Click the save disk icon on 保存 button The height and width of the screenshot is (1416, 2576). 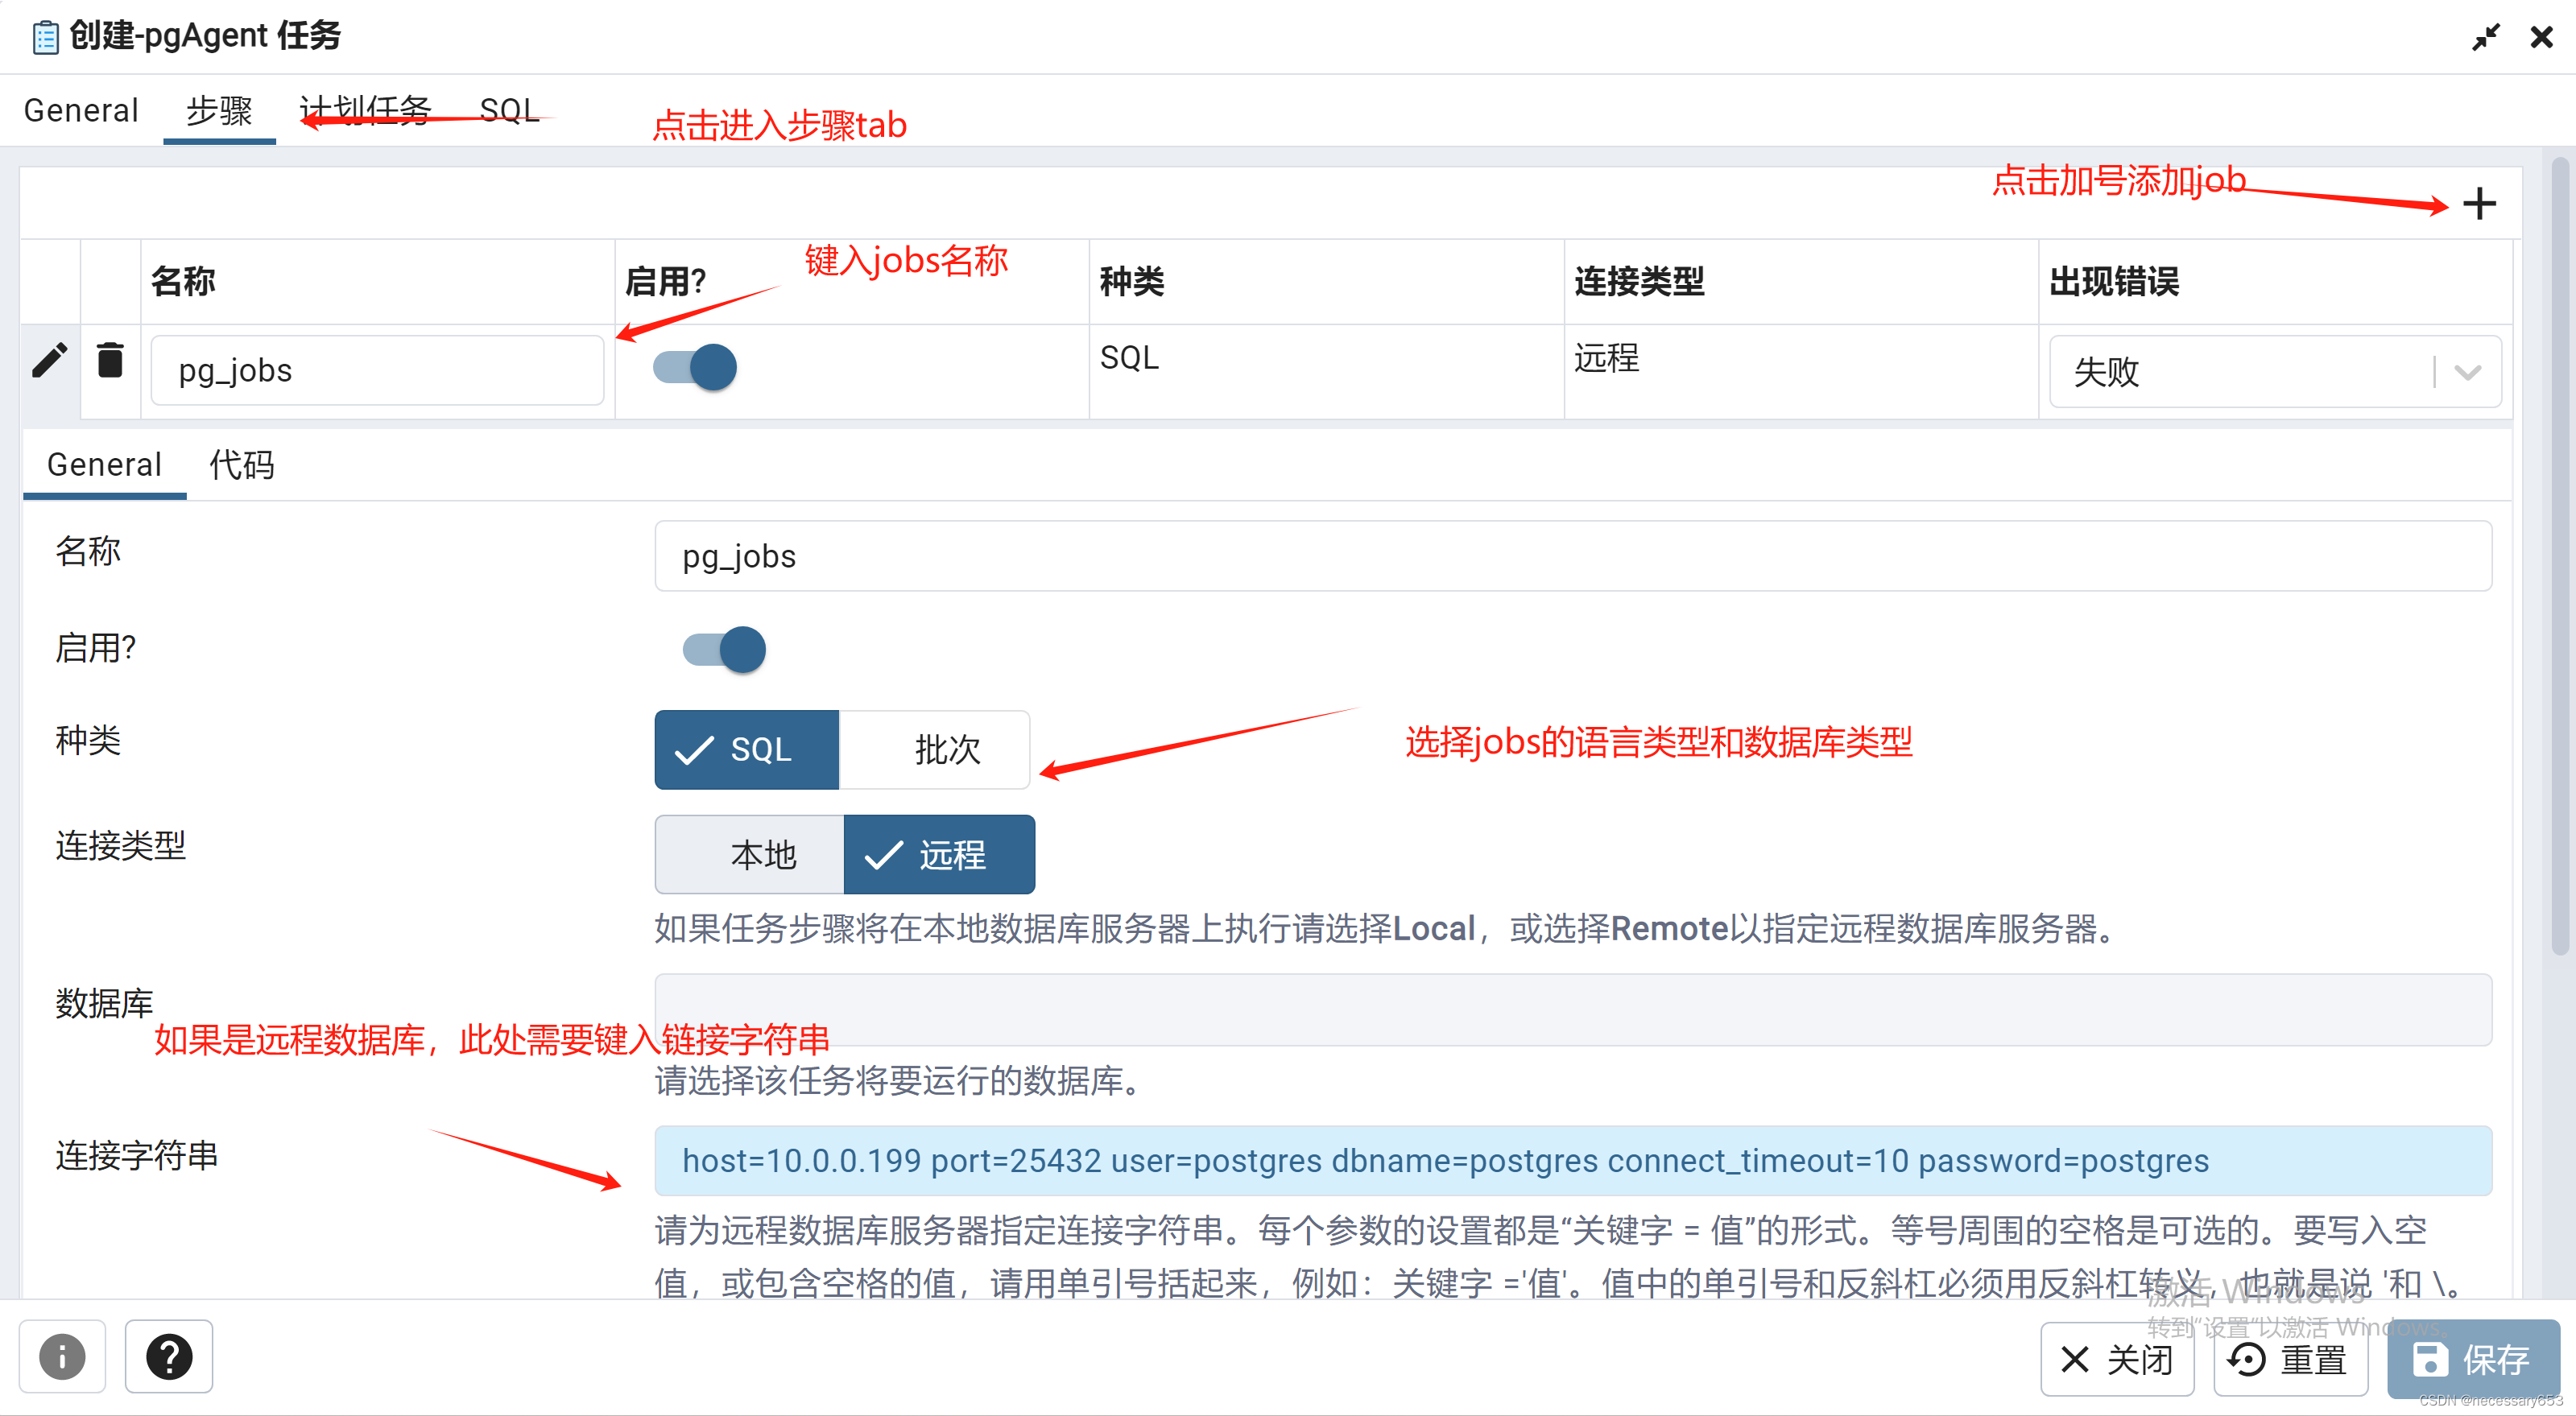point(2430,1360)
